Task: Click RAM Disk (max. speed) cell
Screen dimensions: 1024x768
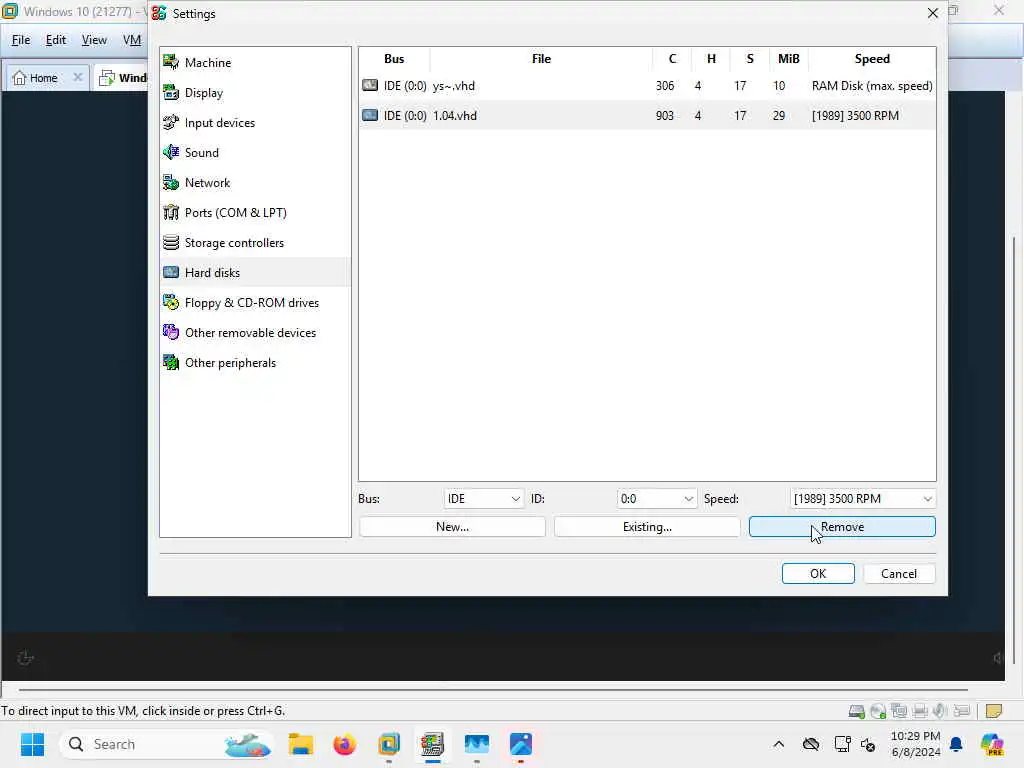Action: click(872, 86)
